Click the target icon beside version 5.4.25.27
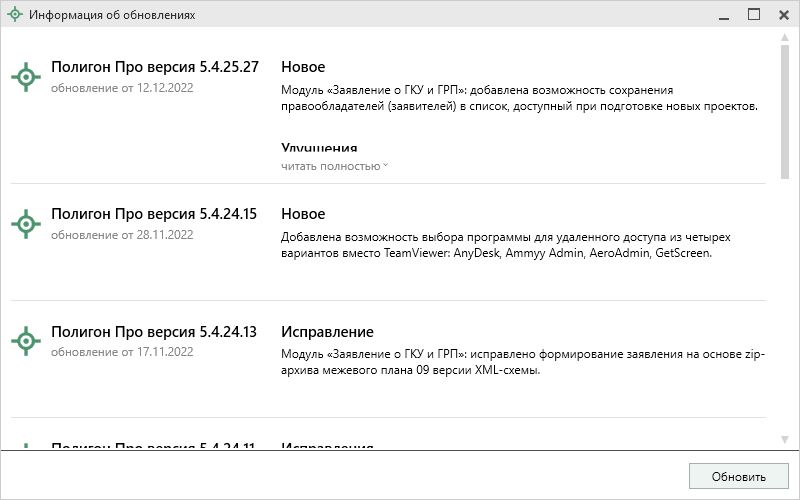 pyautogui.click(x=25, y=77)
